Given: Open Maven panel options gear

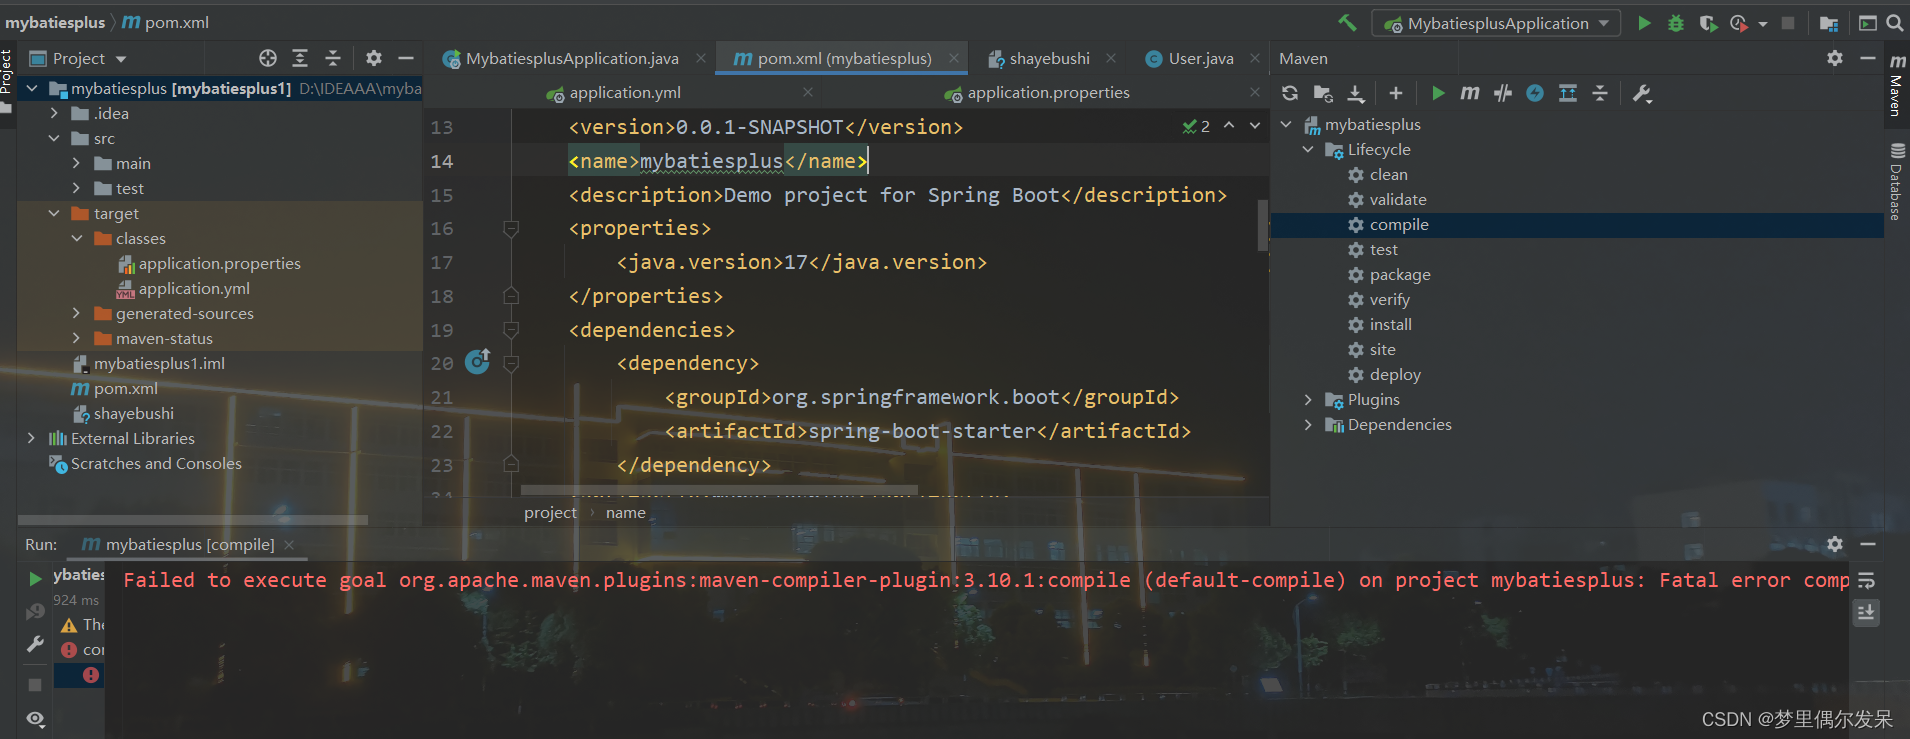Looking at the screenshot, I should click(1835, 58).
